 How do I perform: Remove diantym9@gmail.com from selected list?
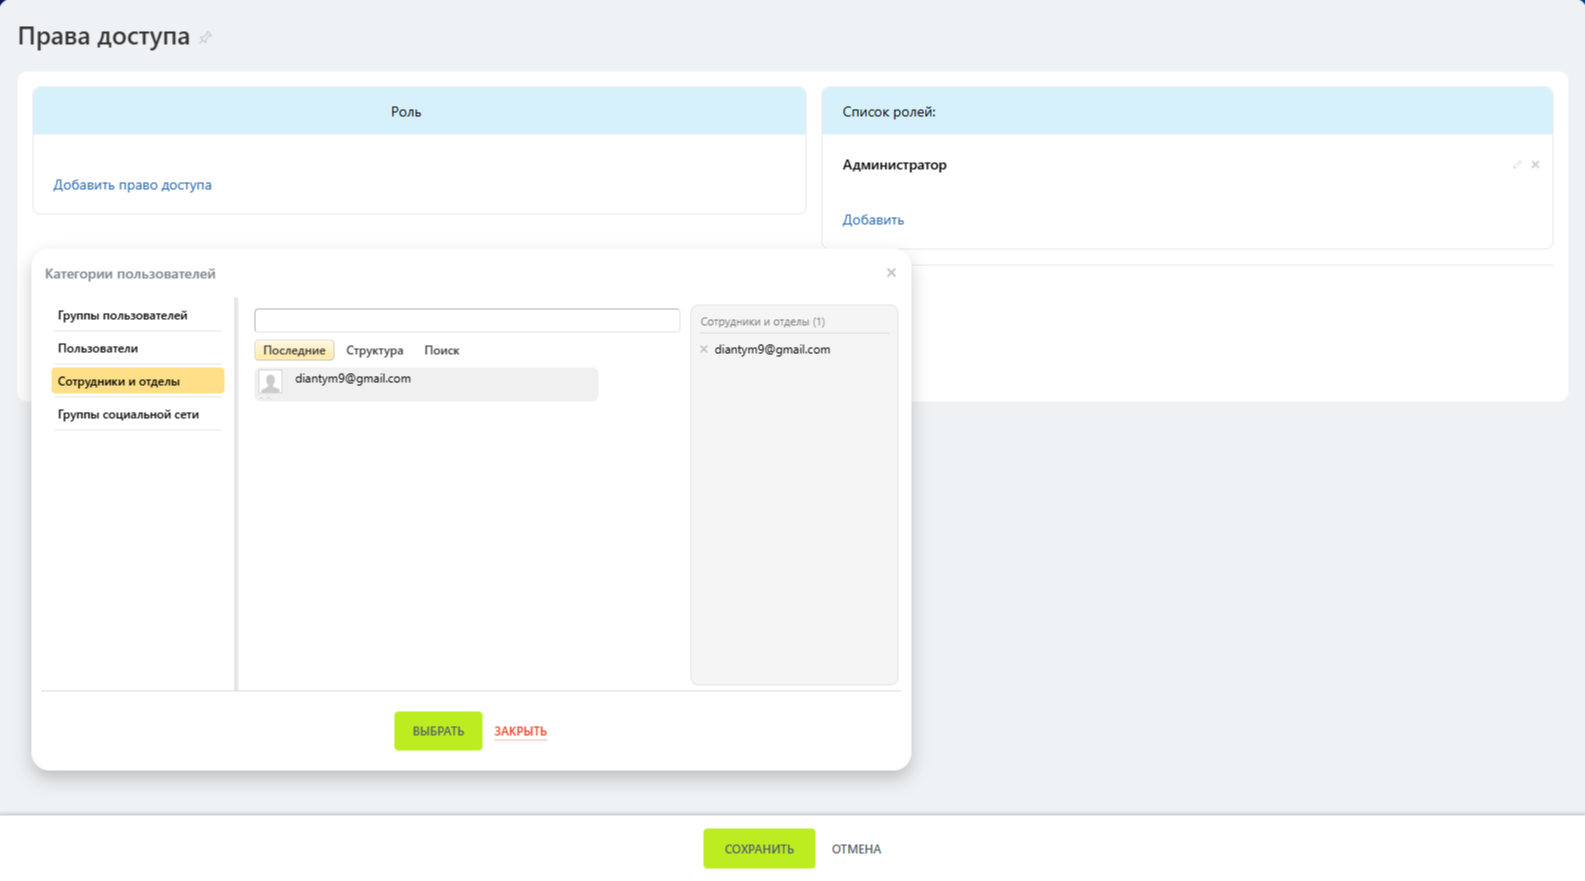[x=704, y=350]
